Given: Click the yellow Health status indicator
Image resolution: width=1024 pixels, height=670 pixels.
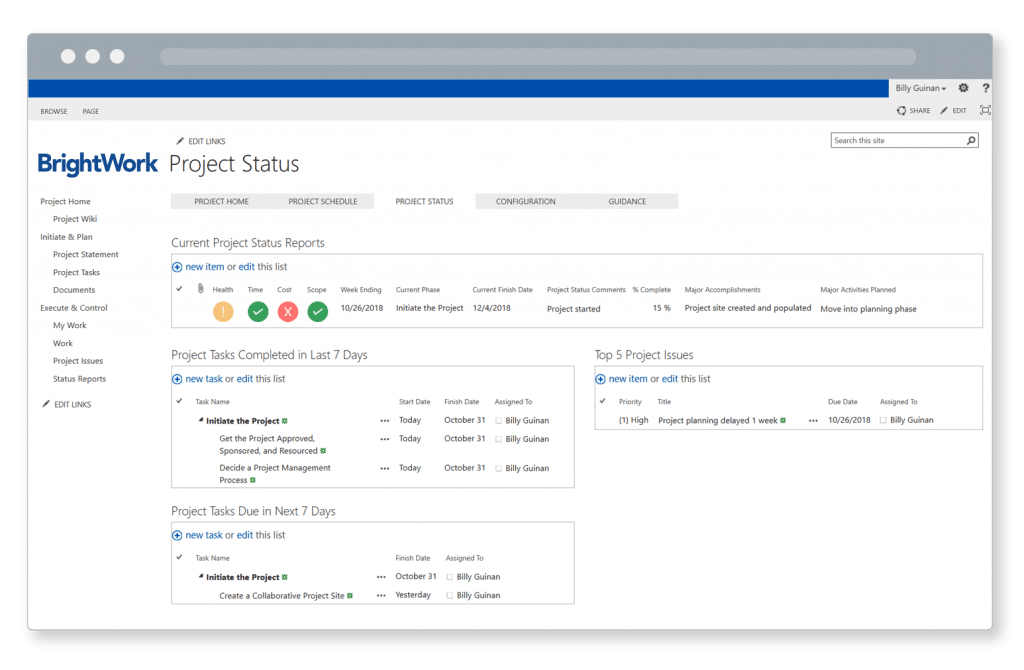Looking at the screenshot, I should point(223,311).
